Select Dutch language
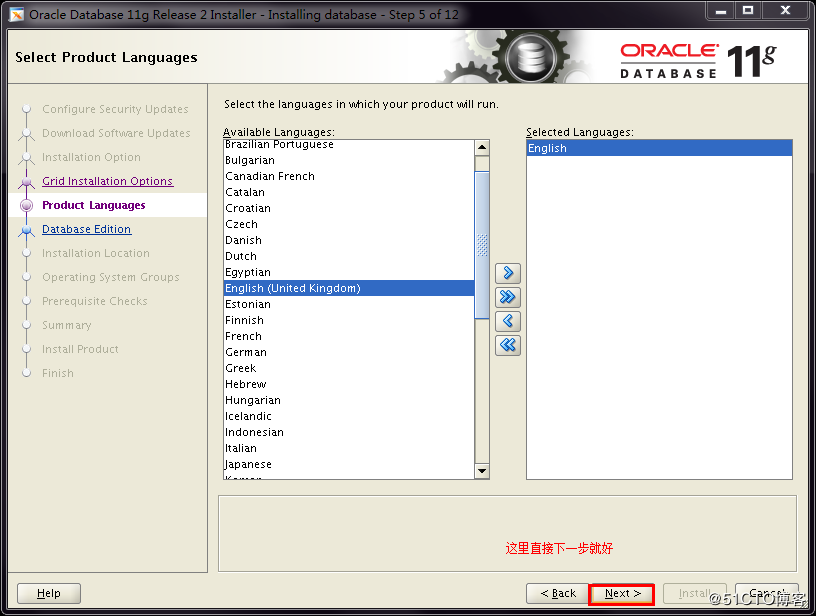This screenshot has width=816, height=616. tap(349, 256)
